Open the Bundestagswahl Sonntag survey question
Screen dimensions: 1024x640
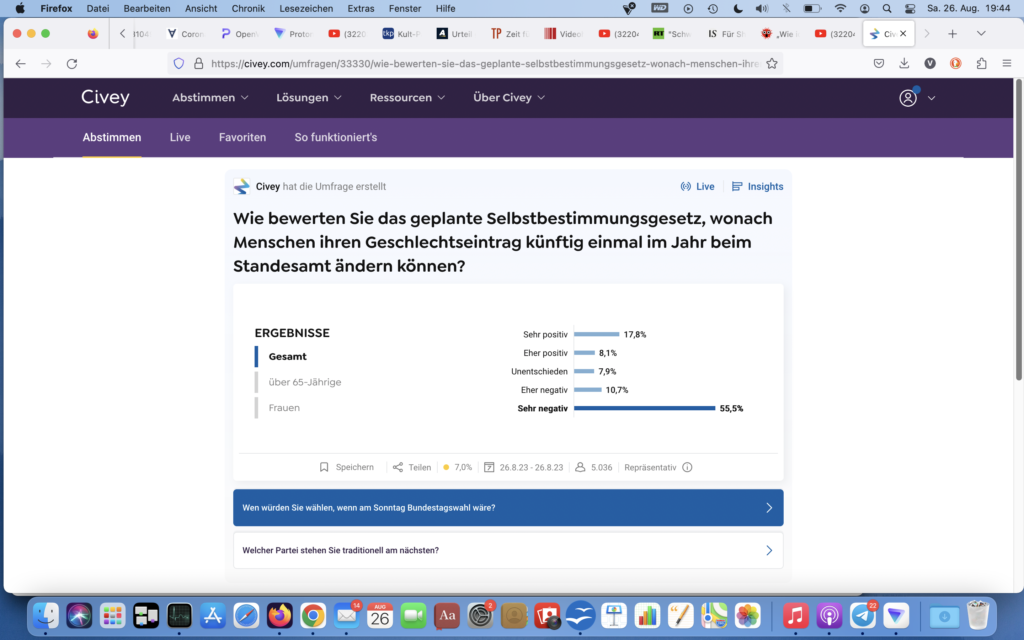tap(508, 507)
